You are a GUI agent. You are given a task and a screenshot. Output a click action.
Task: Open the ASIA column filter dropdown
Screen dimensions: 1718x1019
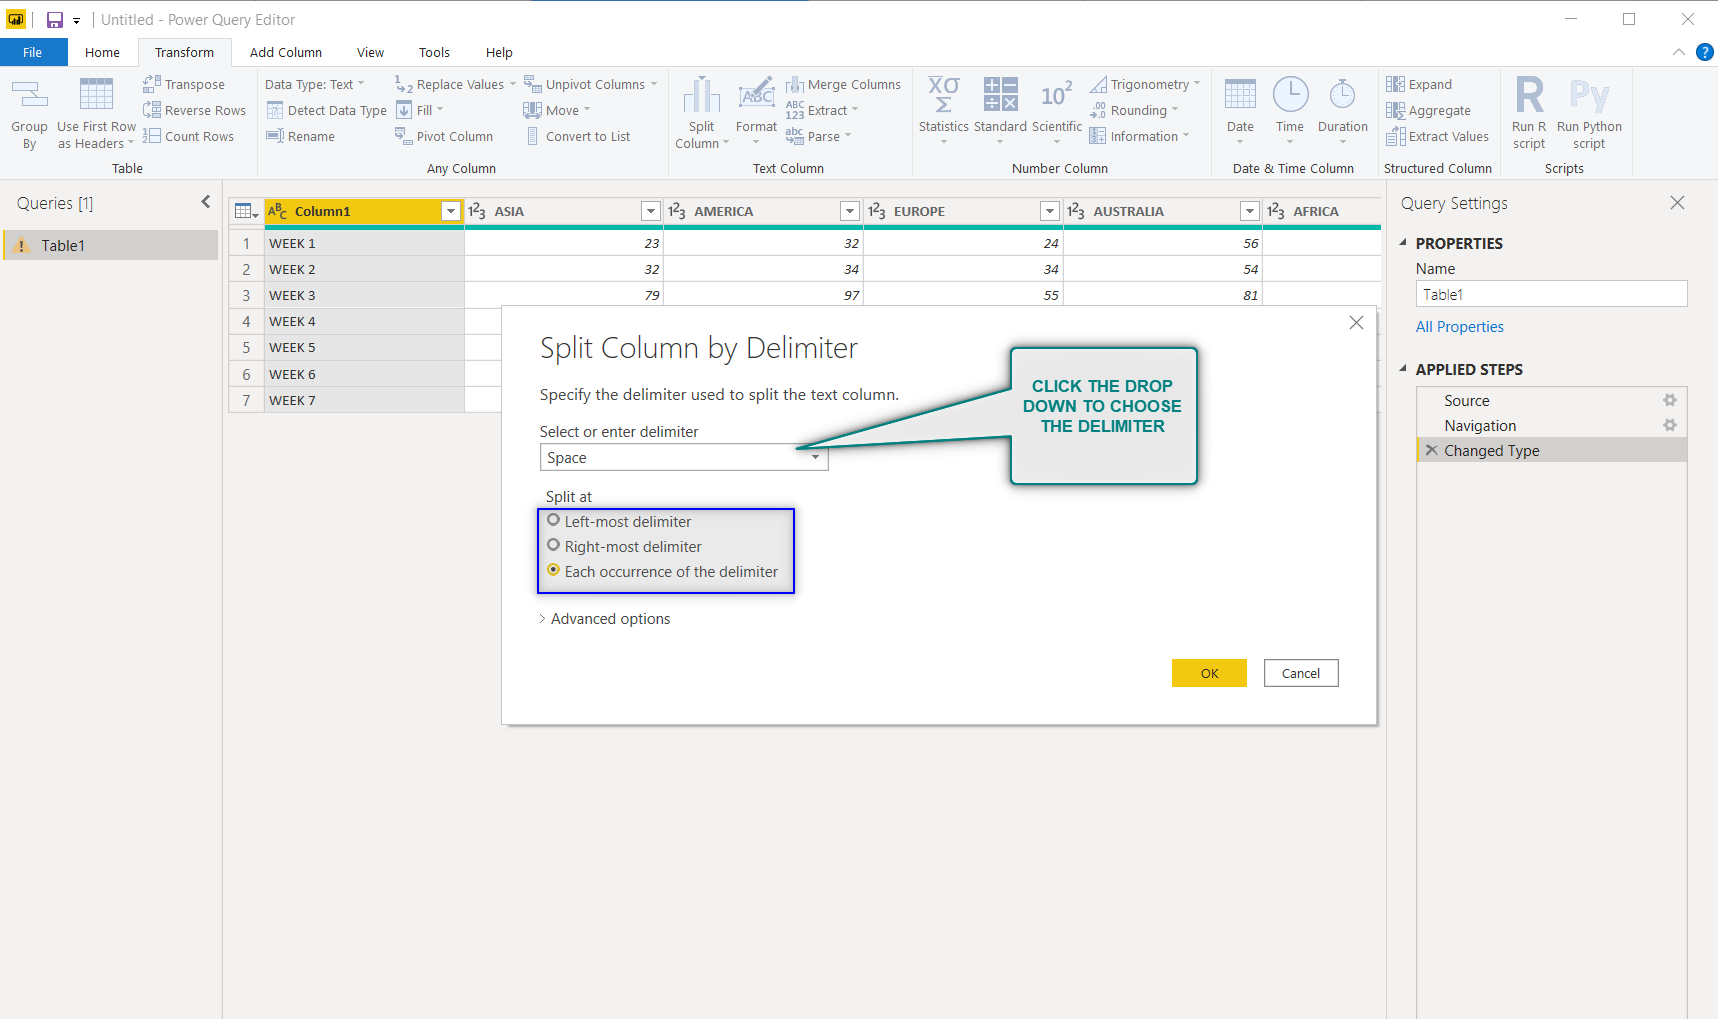click(x=651, y=211)
